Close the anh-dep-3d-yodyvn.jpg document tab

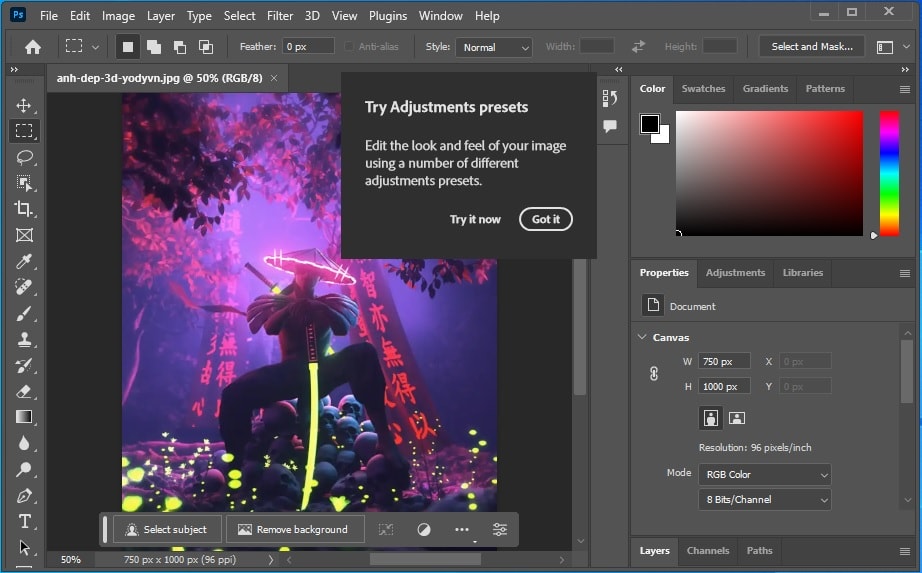[x=274, y=78]
